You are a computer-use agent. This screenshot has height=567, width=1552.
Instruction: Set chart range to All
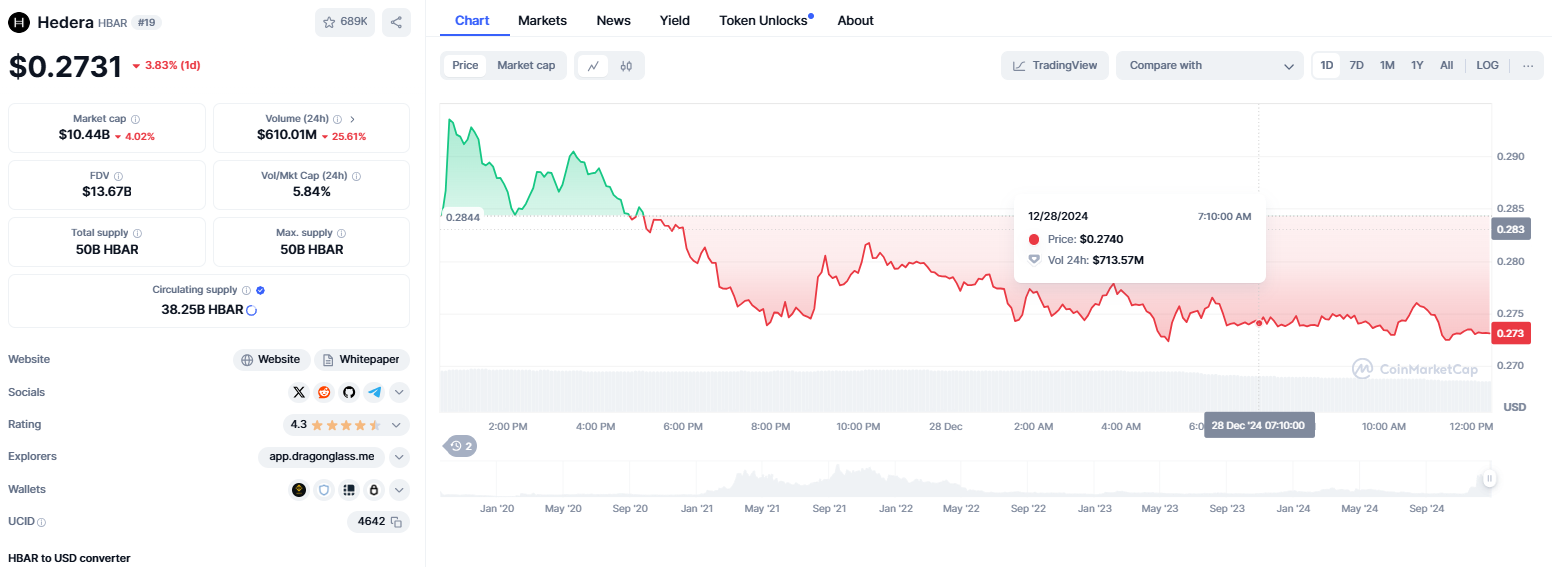(x=1446, y=65)
